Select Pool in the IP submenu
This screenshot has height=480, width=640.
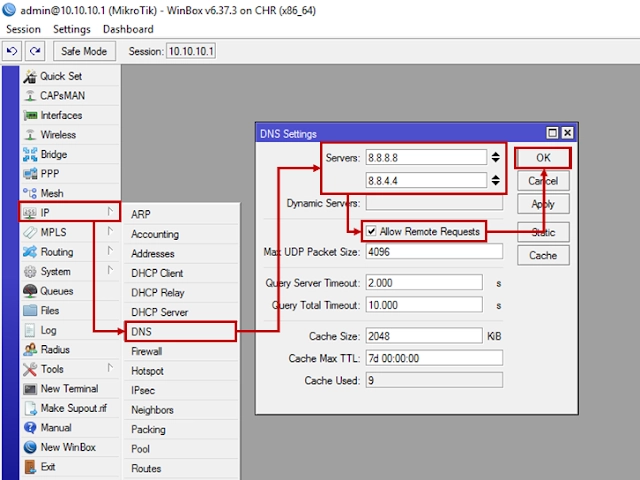(x=182, y=449)
